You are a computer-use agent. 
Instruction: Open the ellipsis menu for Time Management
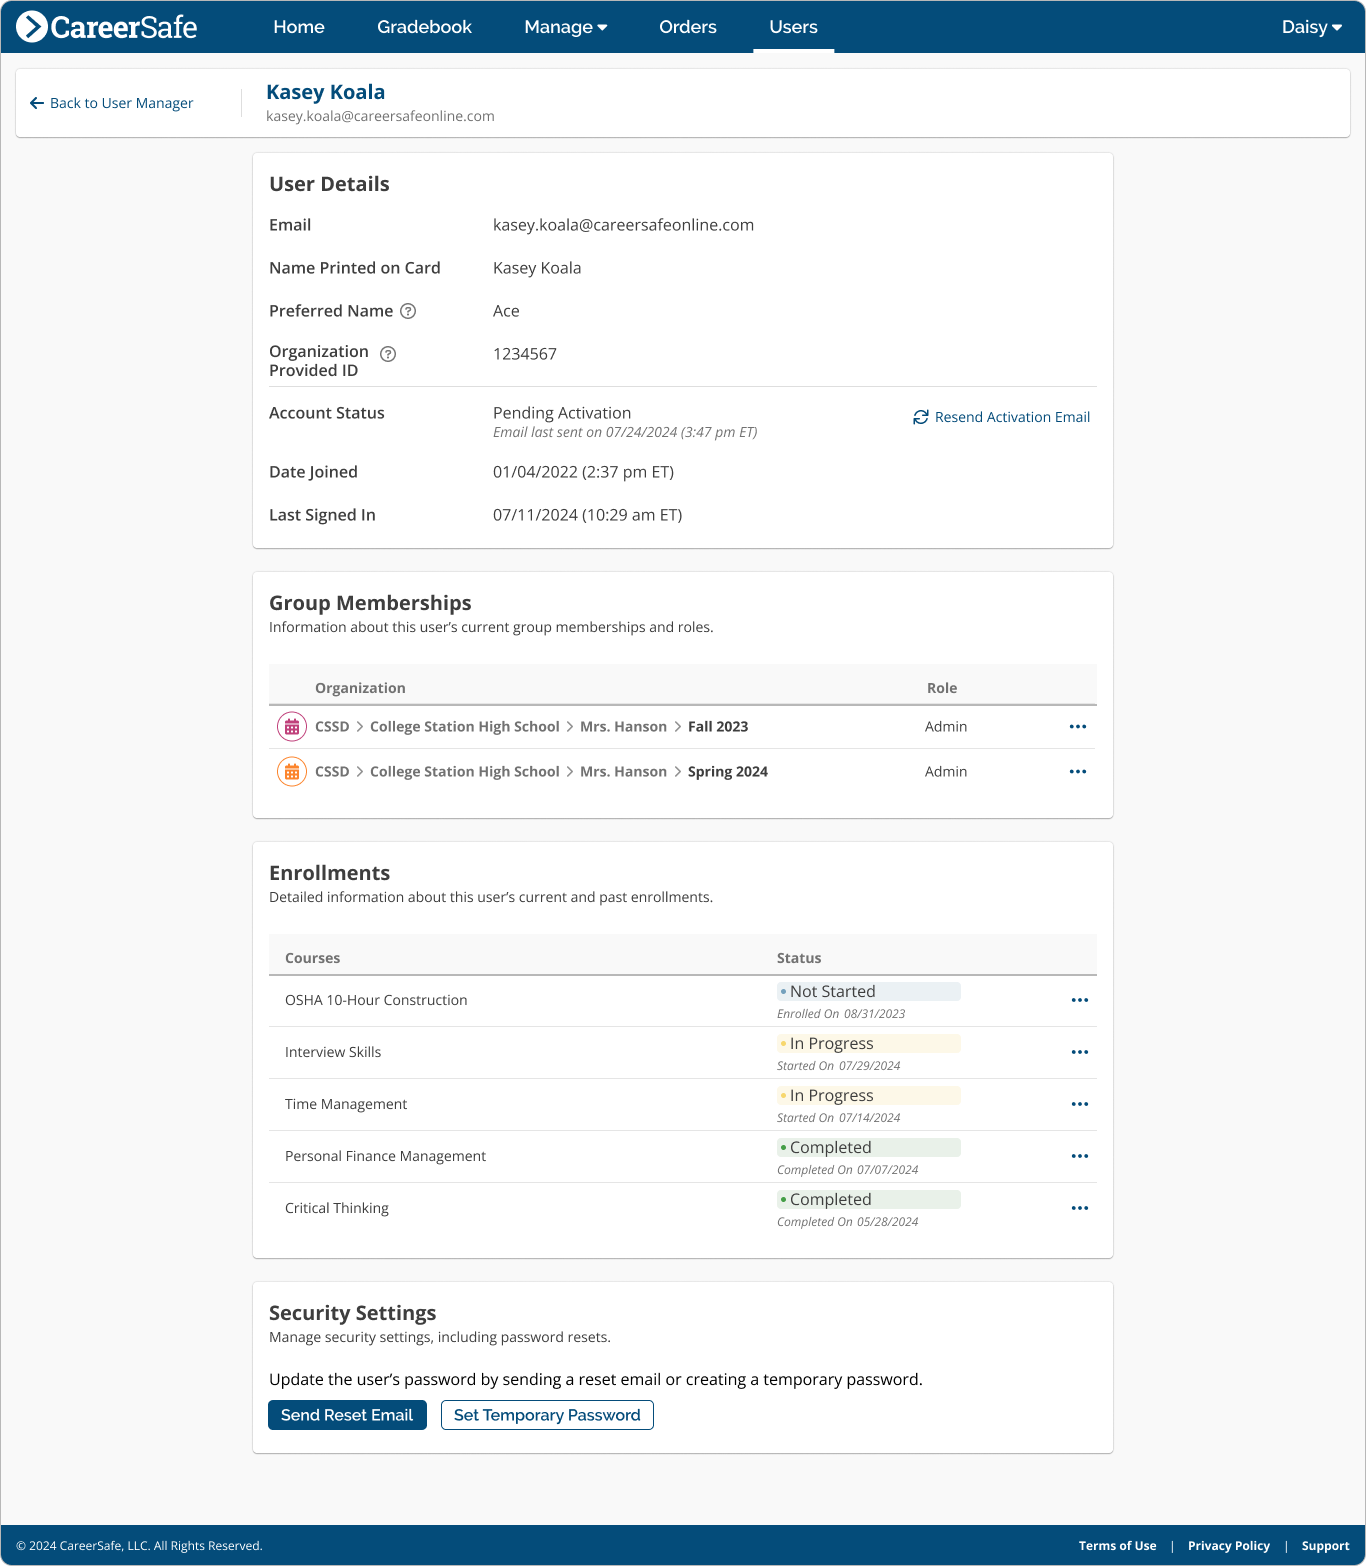(x=1079, y=1104)
